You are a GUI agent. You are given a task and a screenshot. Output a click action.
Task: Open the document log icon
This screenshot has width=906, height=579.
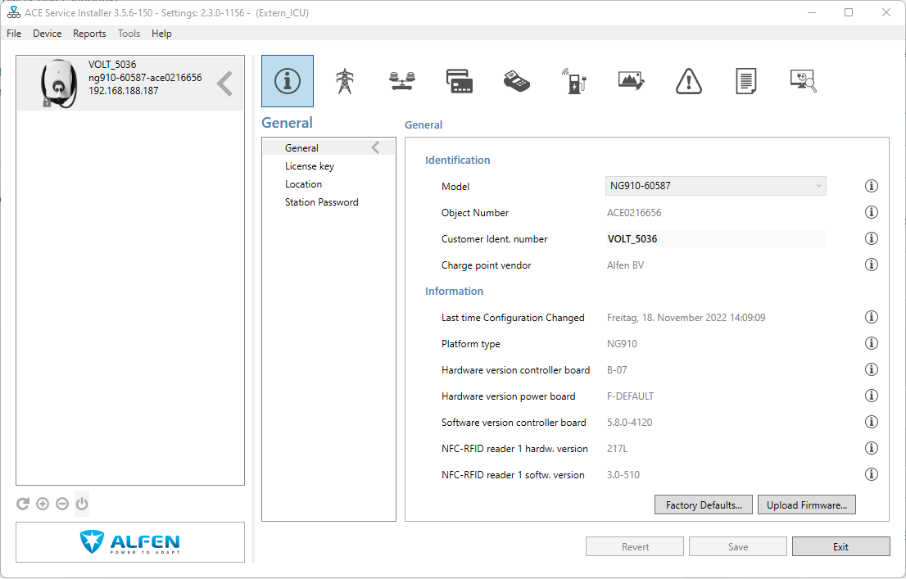click(x=746, y=81)
